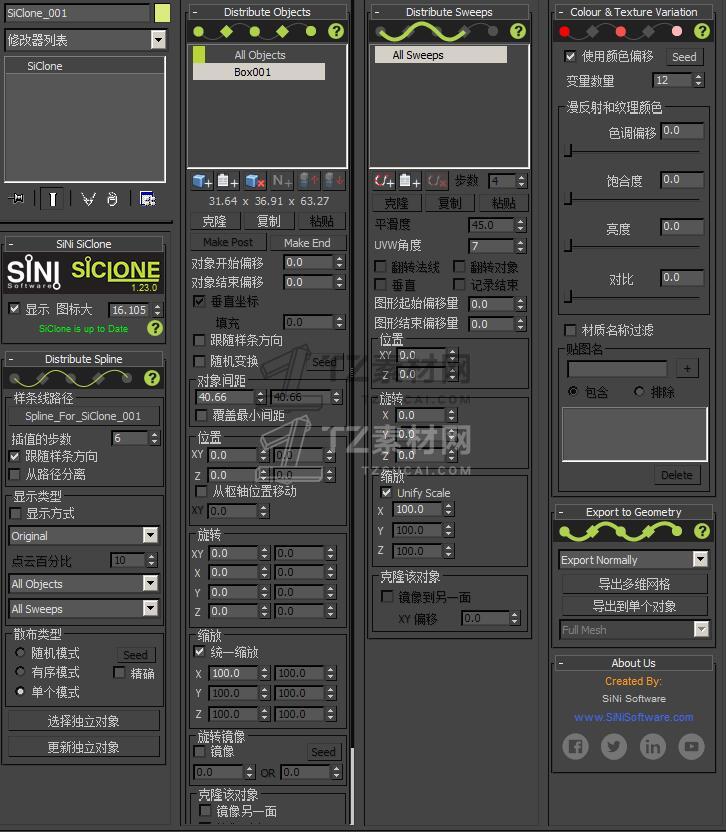The width and height of the screenshot is (726, 832).
Task: Collapse the Colour & Texture Variation header
Action: [633, 12]
